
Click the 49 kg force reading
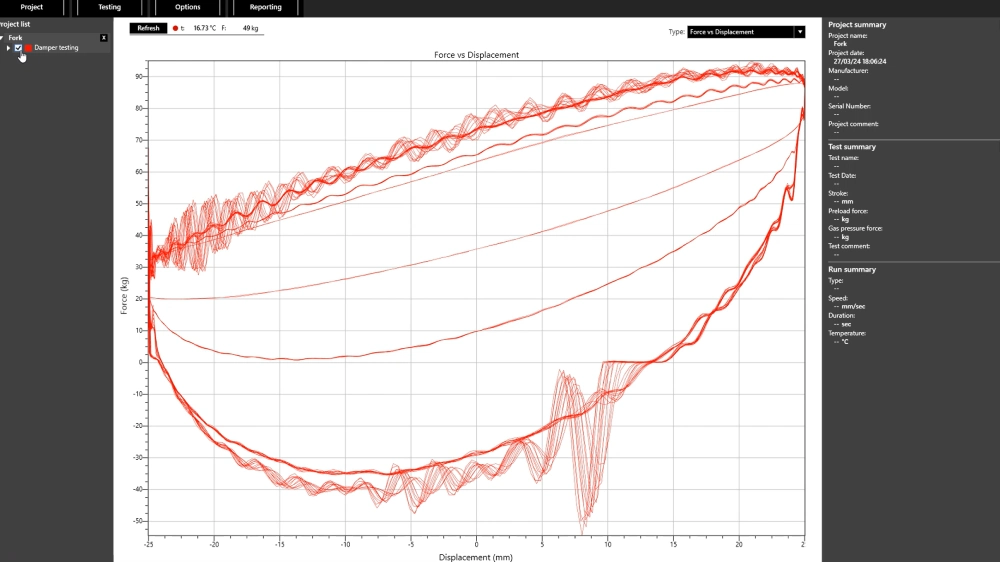click(251, 28)
